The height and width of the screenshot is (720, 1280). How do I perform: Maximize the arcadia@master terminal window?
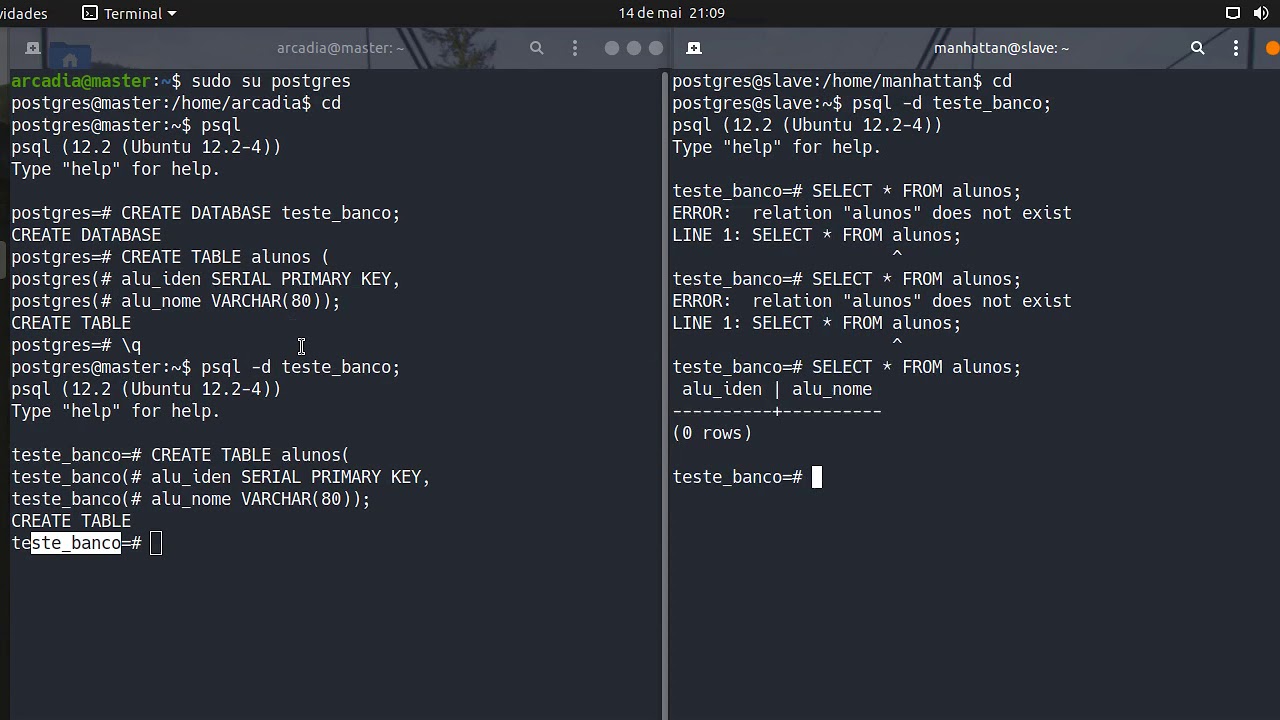point(634,48)
